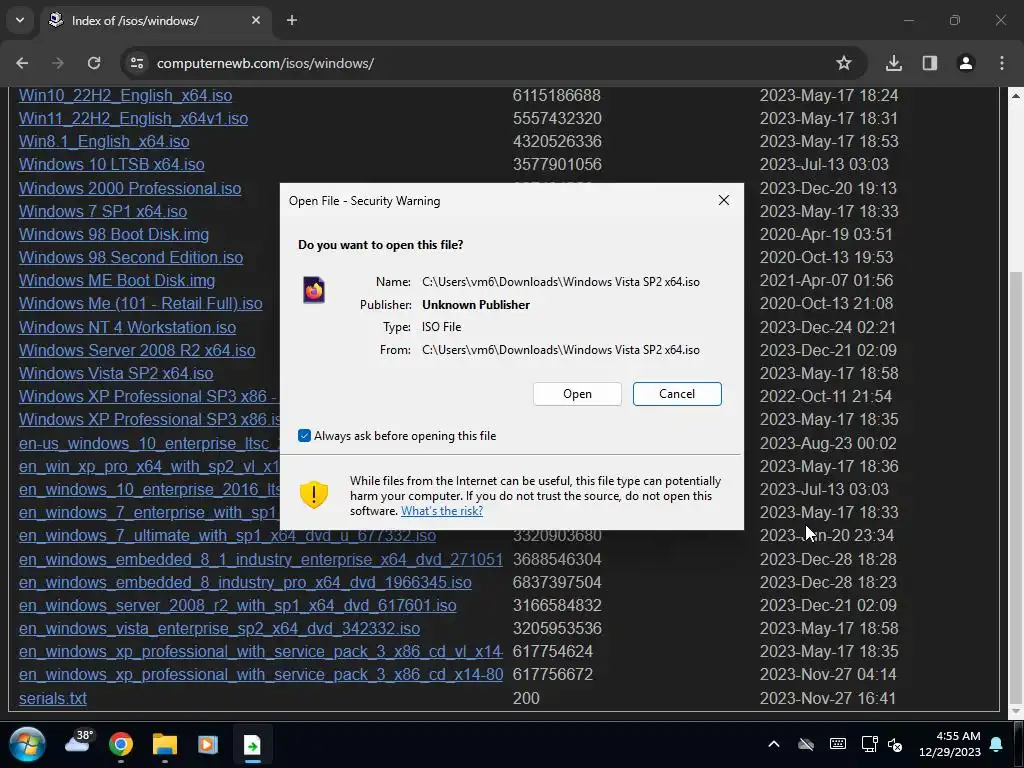Click page scrollbar up arrow
Screen dimensions: 1024x768
1016,95
